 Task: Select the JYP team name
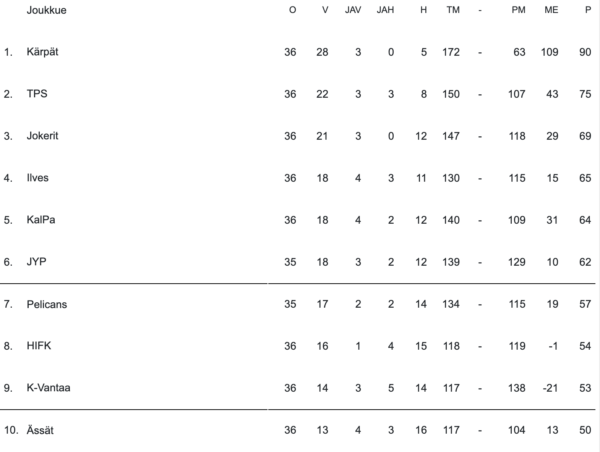(37, 261)
